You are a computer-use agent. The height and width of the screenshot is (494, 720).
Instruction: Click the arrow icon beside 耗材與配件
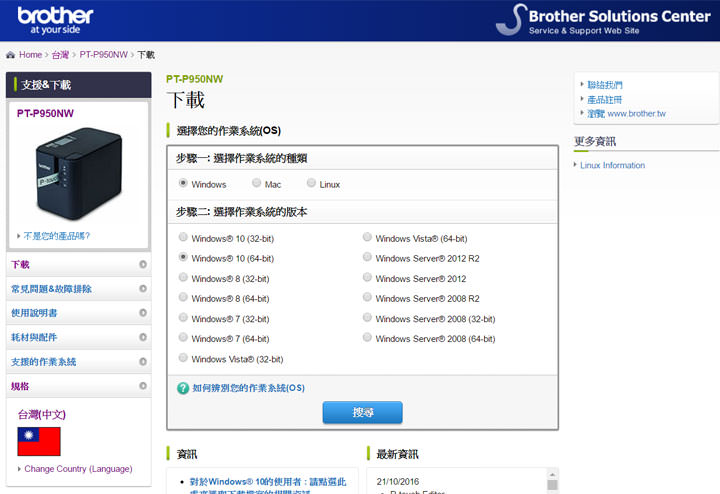click(143, 337)
